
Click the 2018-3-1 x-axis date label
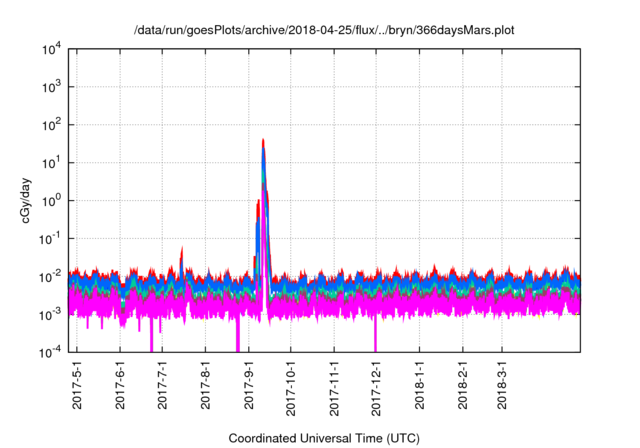pos(502,385)
